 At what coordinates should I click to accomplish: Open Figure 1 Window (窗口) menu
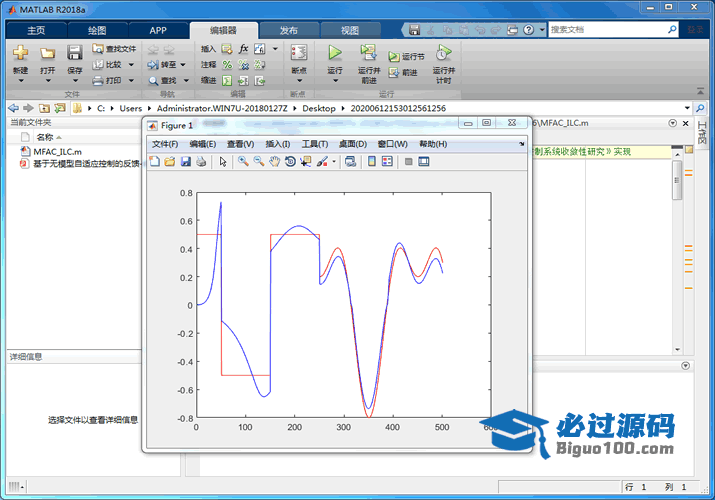point(393,144)
